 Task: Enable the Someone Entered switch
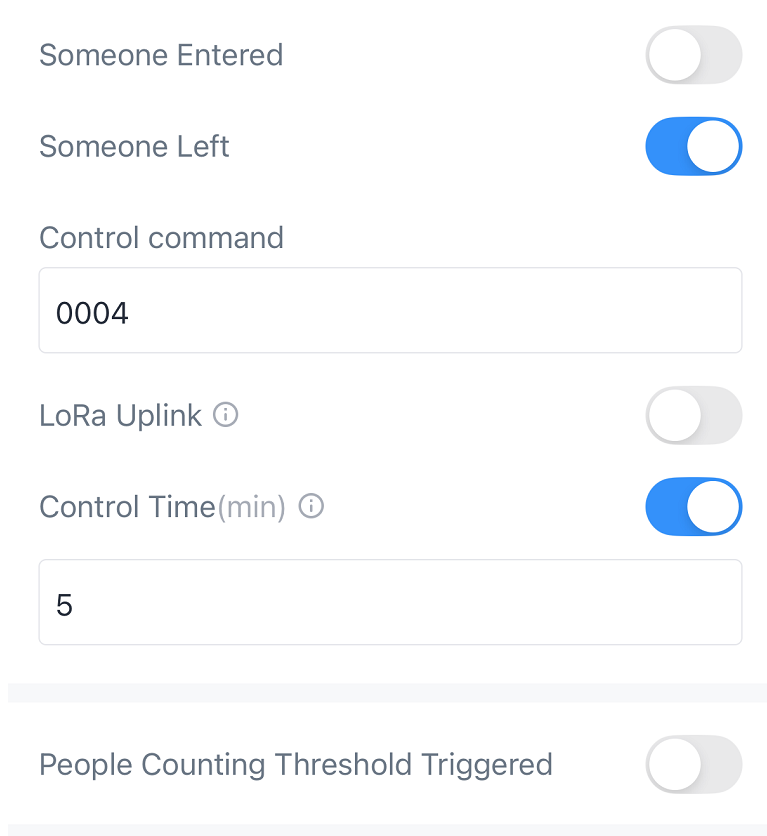point(693,55)
